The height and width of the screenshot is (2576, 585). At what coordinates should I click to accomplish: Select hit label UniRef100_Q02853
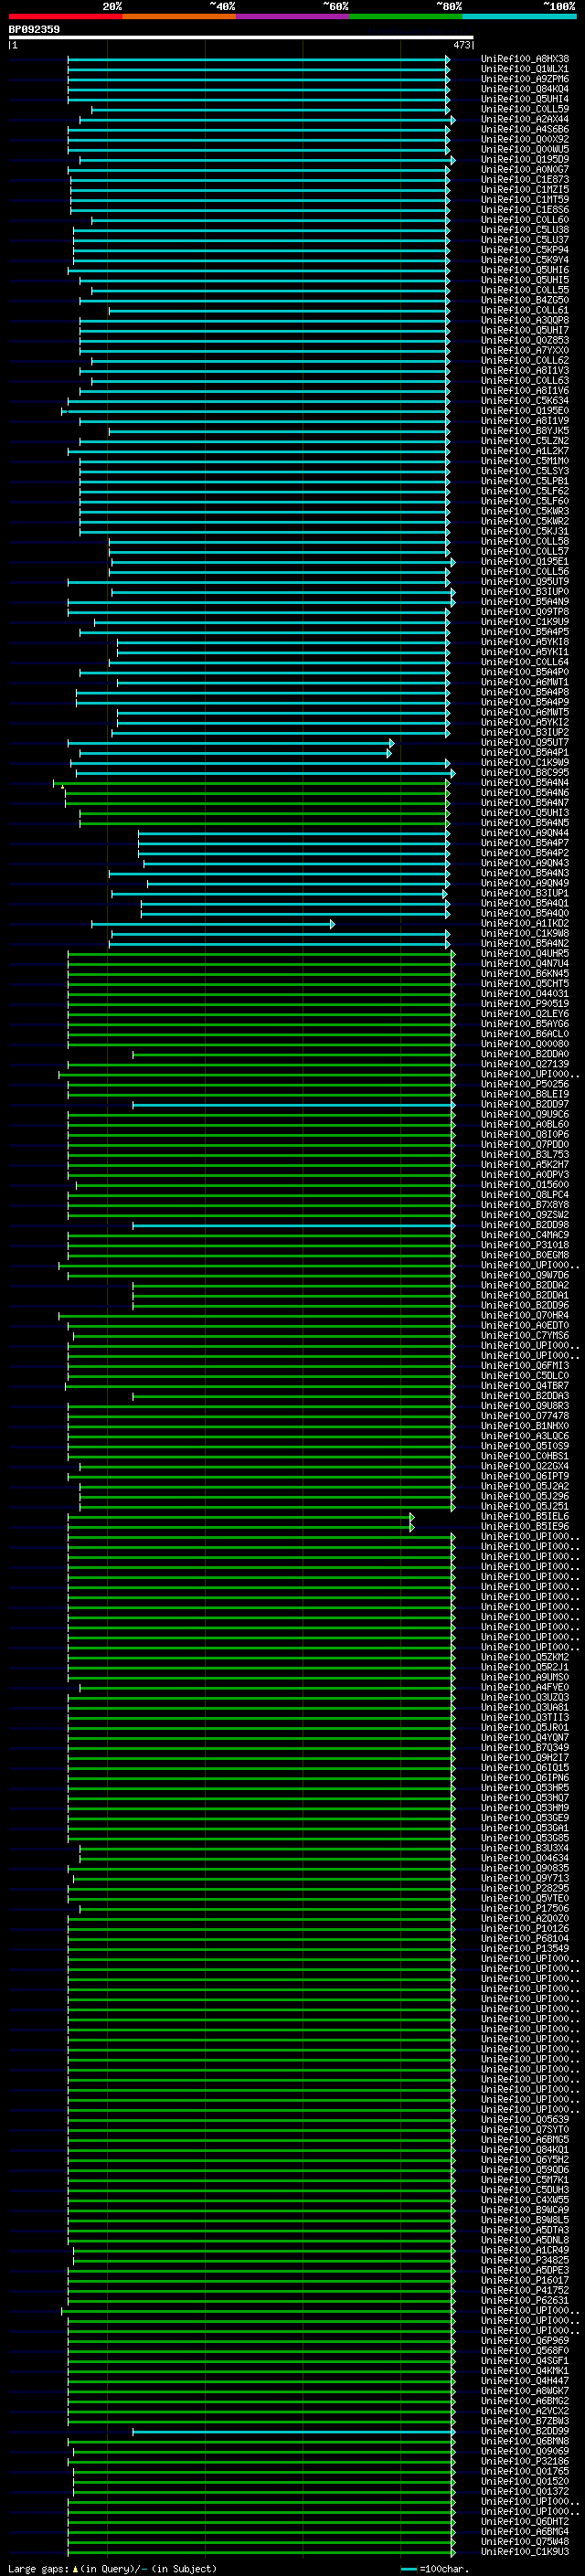(x=525, y=341)
